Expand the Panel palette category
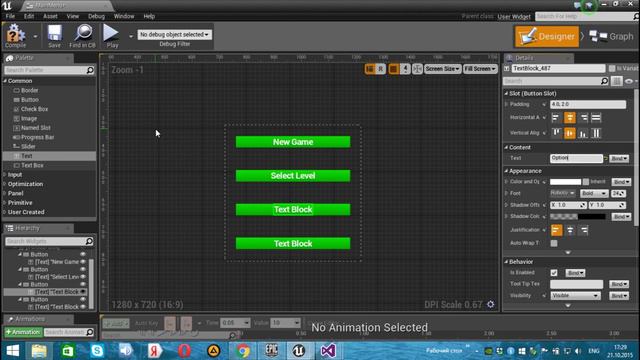The height and width of the screenshot is (360, 640). click(5, 193)
